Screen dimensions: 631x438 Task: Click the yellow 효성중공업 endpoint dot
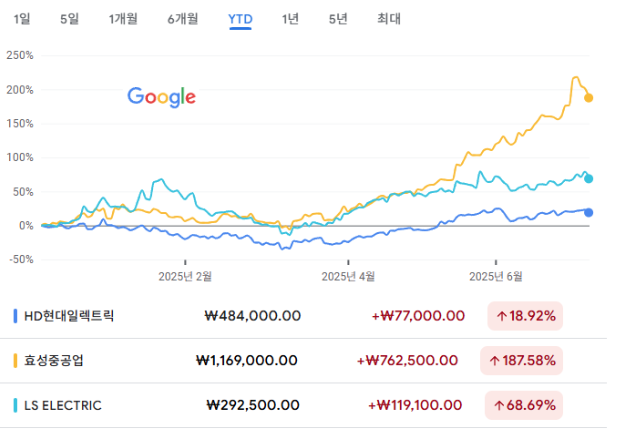pos(588,98)
